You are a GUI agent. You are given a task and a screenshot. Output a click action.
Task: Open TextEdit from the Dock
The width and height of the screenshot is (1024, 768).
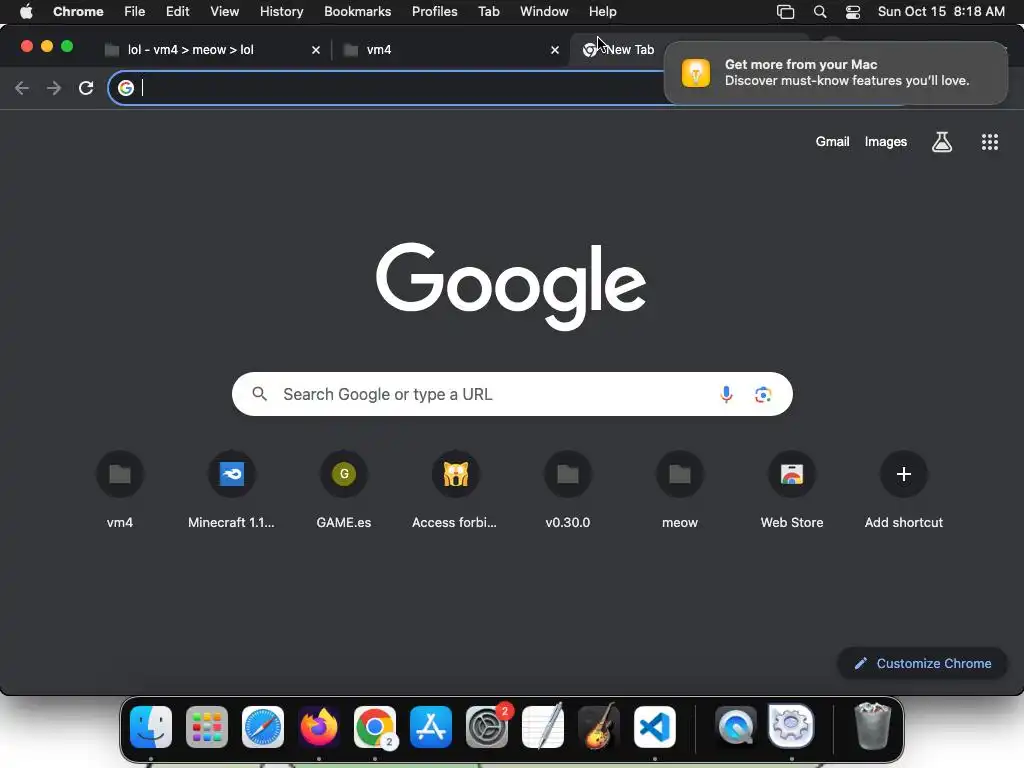click(x=543, y=727)
